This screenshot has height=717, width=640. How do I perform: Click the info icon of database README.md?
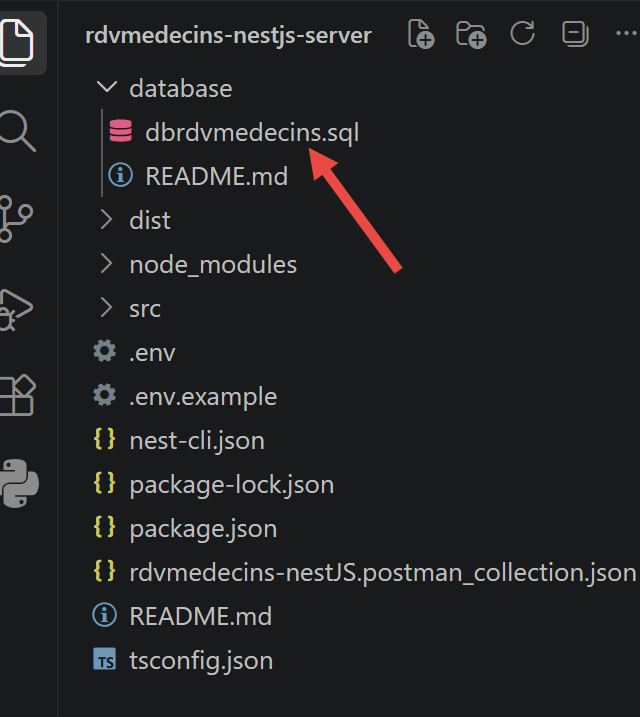click(121, 175)
